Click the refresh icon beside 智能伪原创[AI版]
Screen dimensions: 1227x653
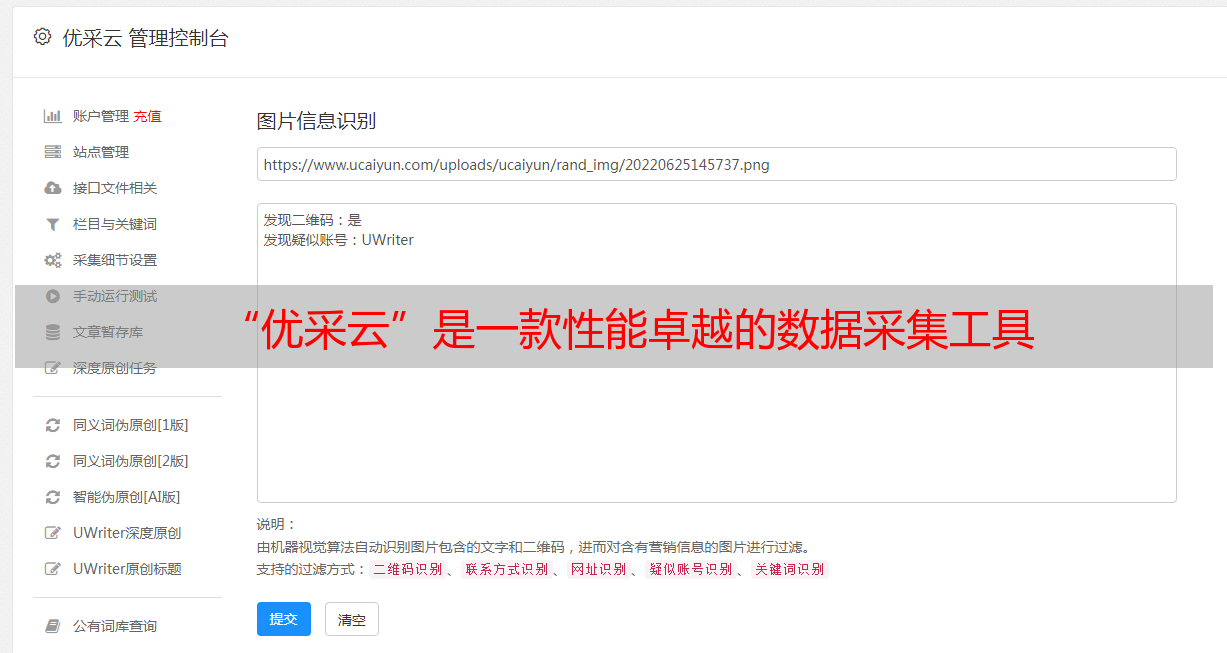pos(53,497)
